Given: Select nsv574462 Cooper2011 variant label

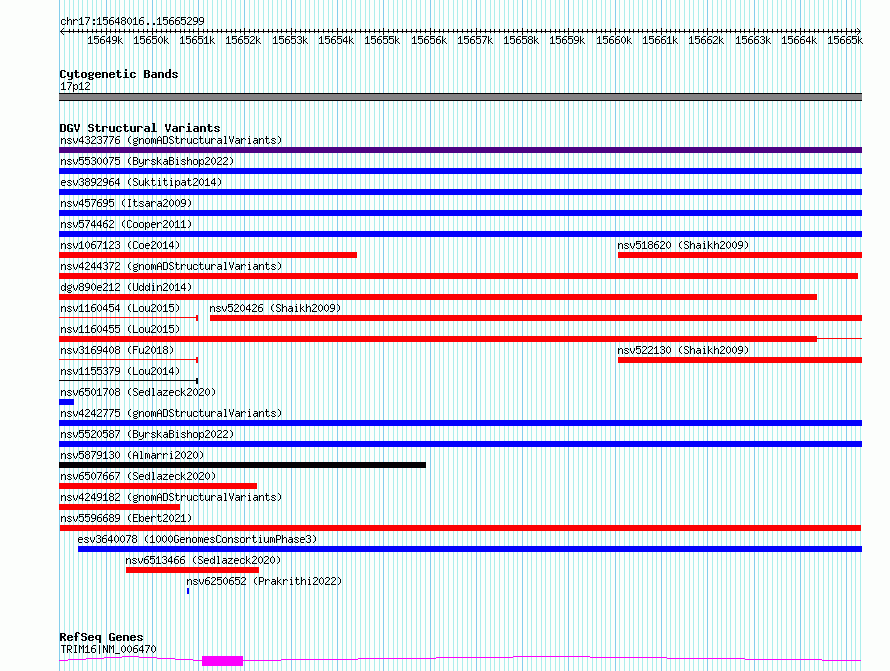Looking at the screenshot, I should point(126,224).
